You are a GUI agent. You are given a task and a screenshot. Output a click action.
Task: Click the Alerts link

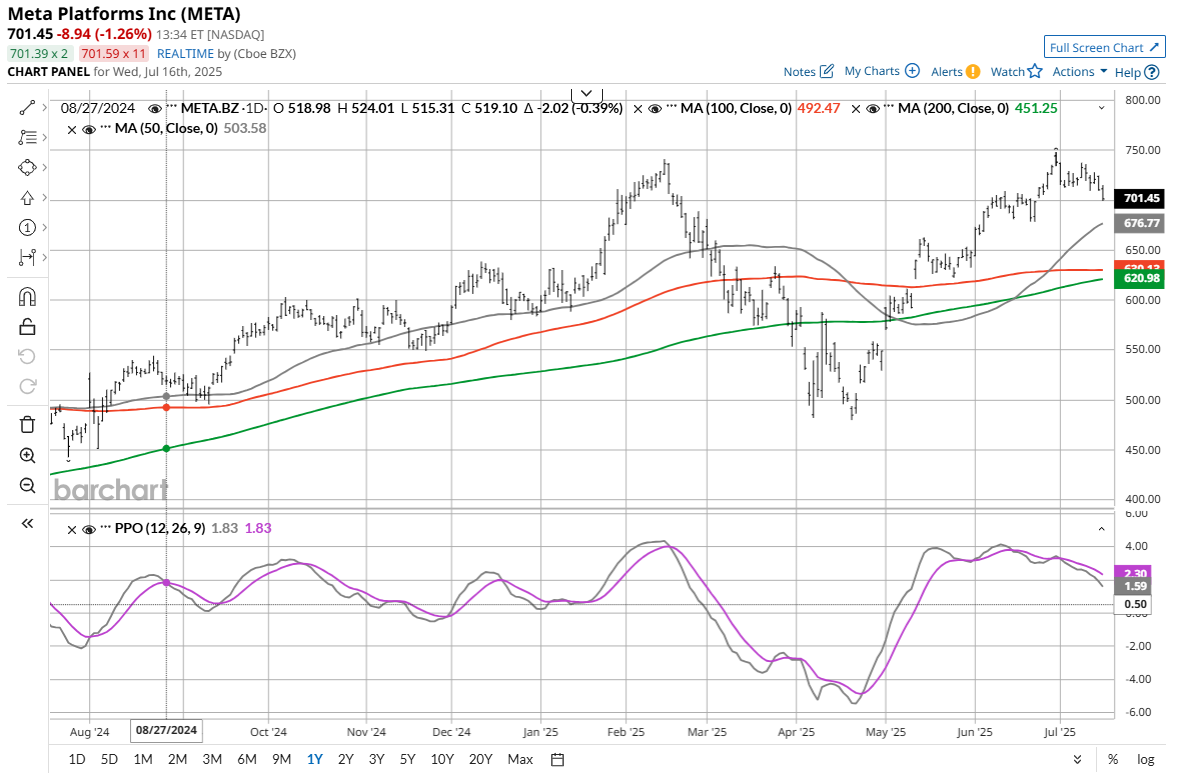(x=947, y=71)
